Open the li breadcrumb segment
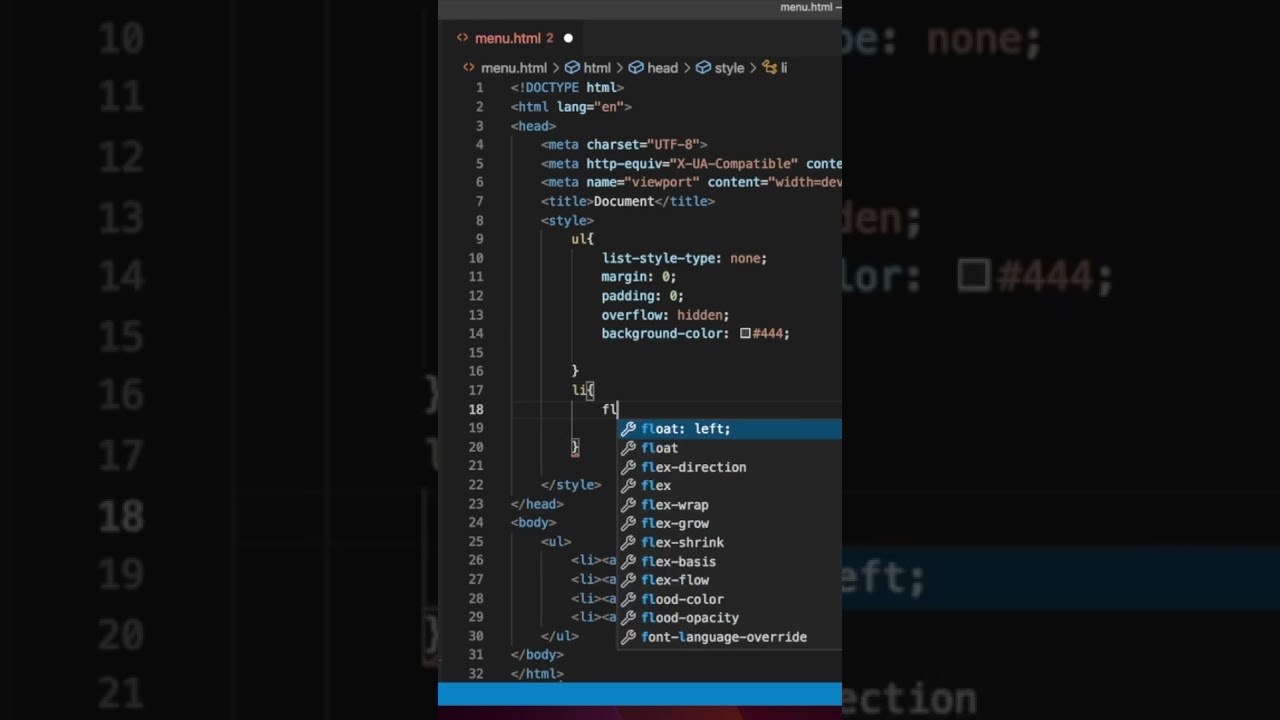 775,68
